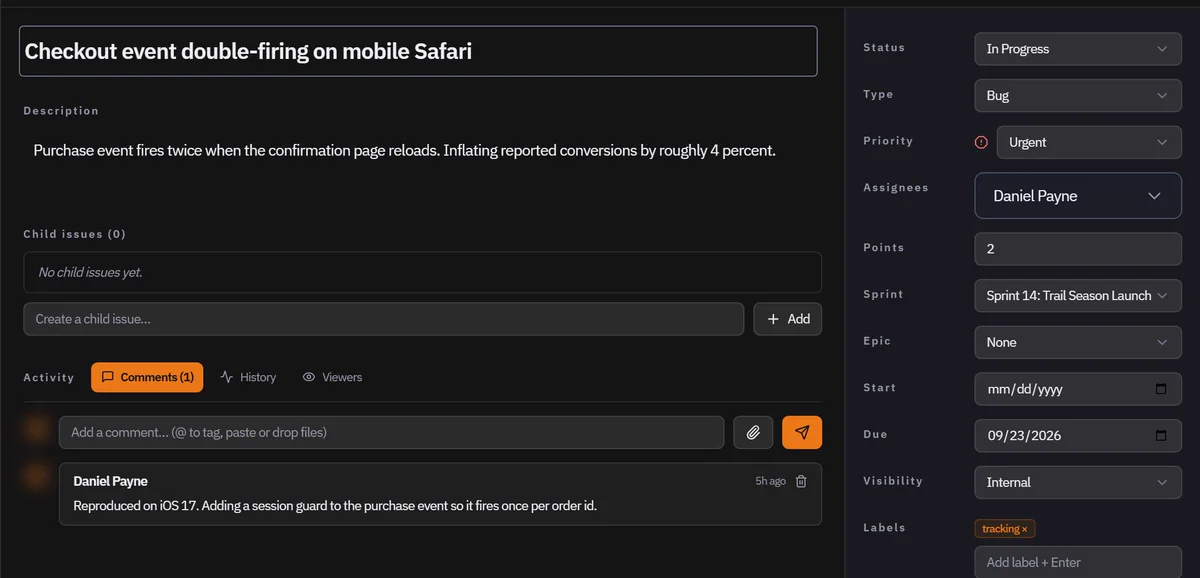Focus the Add label input field

pyautogui.click(x=1078, y=561)
